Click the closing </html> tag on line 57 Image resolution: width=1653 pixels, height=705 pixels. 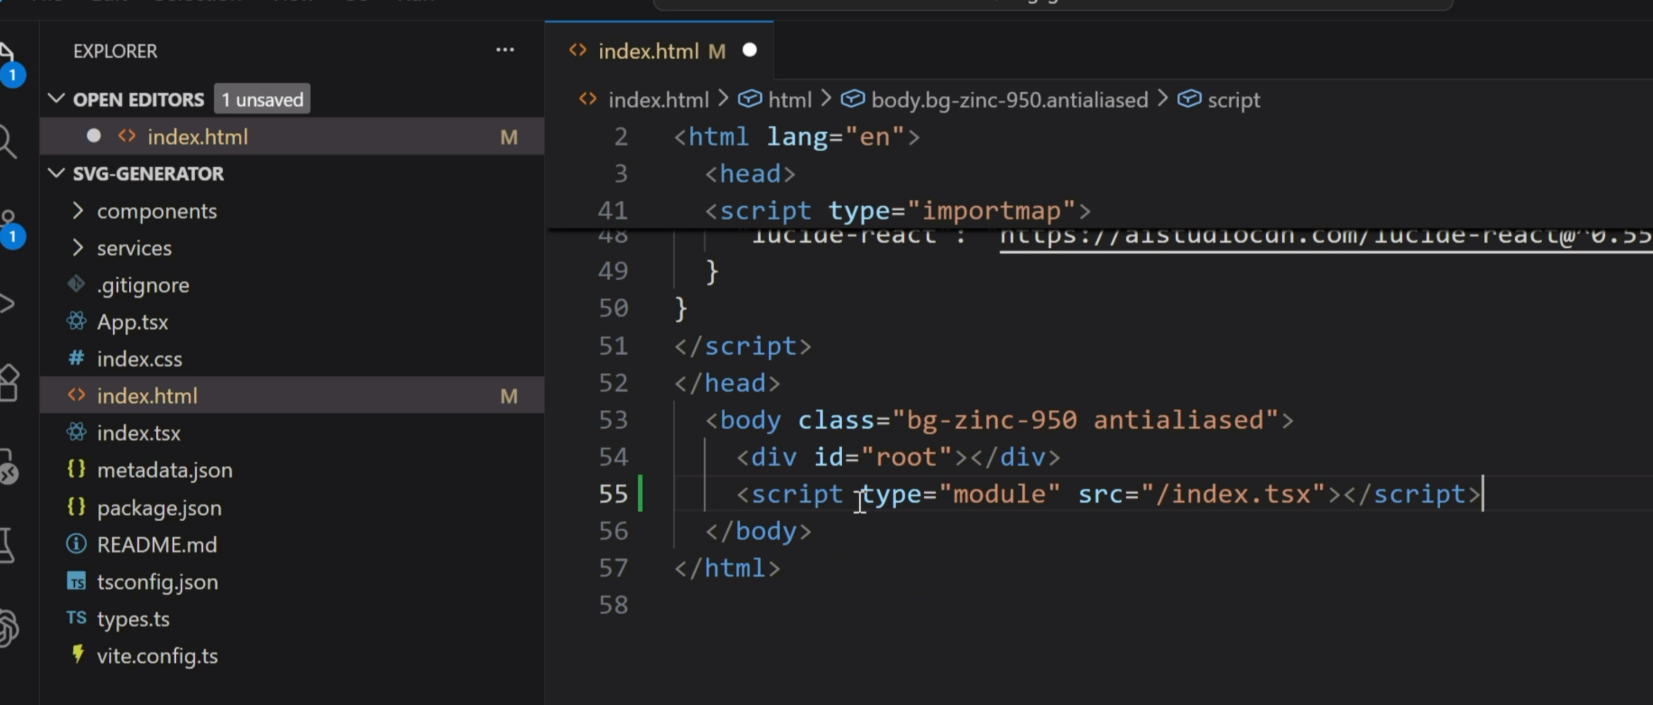point(727,568)
